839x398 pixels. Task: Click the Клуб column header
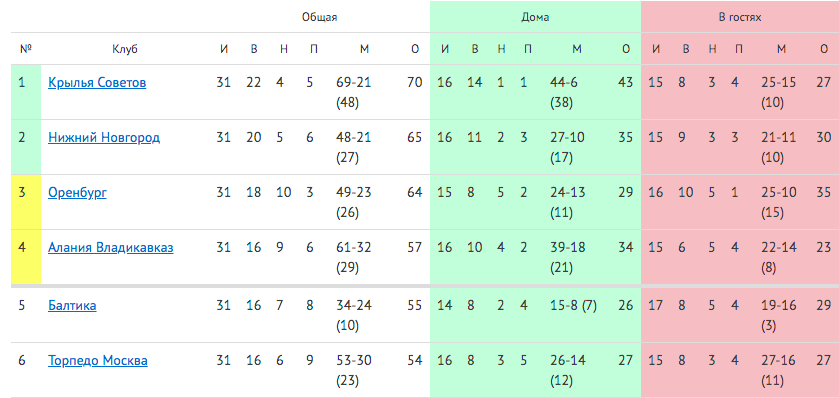[x=125, y=49]
